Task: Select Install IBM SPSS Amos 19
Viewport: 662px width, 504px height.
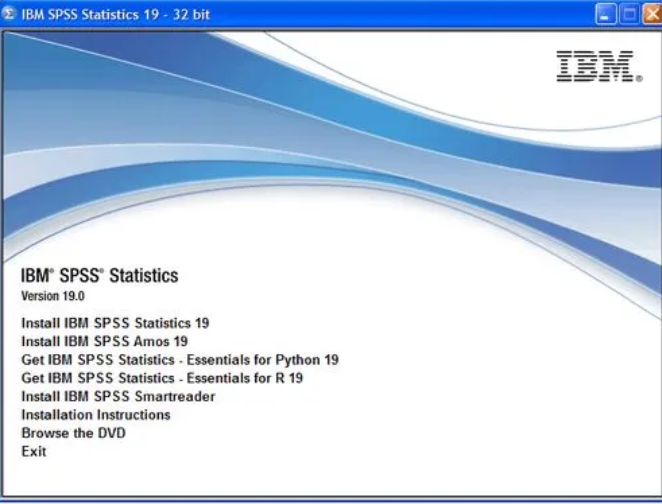Action: [x=105, y=341]
